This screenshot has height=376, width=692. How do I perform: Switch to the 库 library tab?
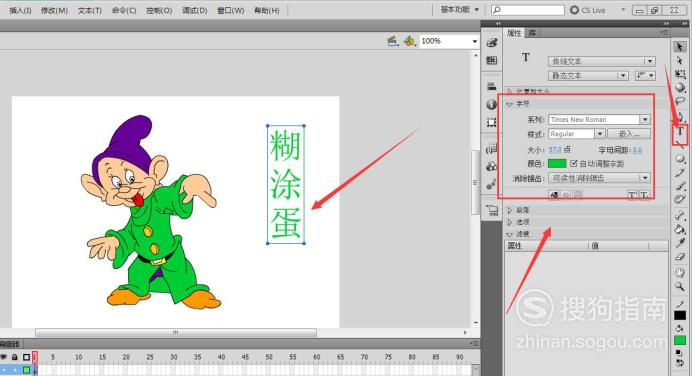click(x=533, y=33)
